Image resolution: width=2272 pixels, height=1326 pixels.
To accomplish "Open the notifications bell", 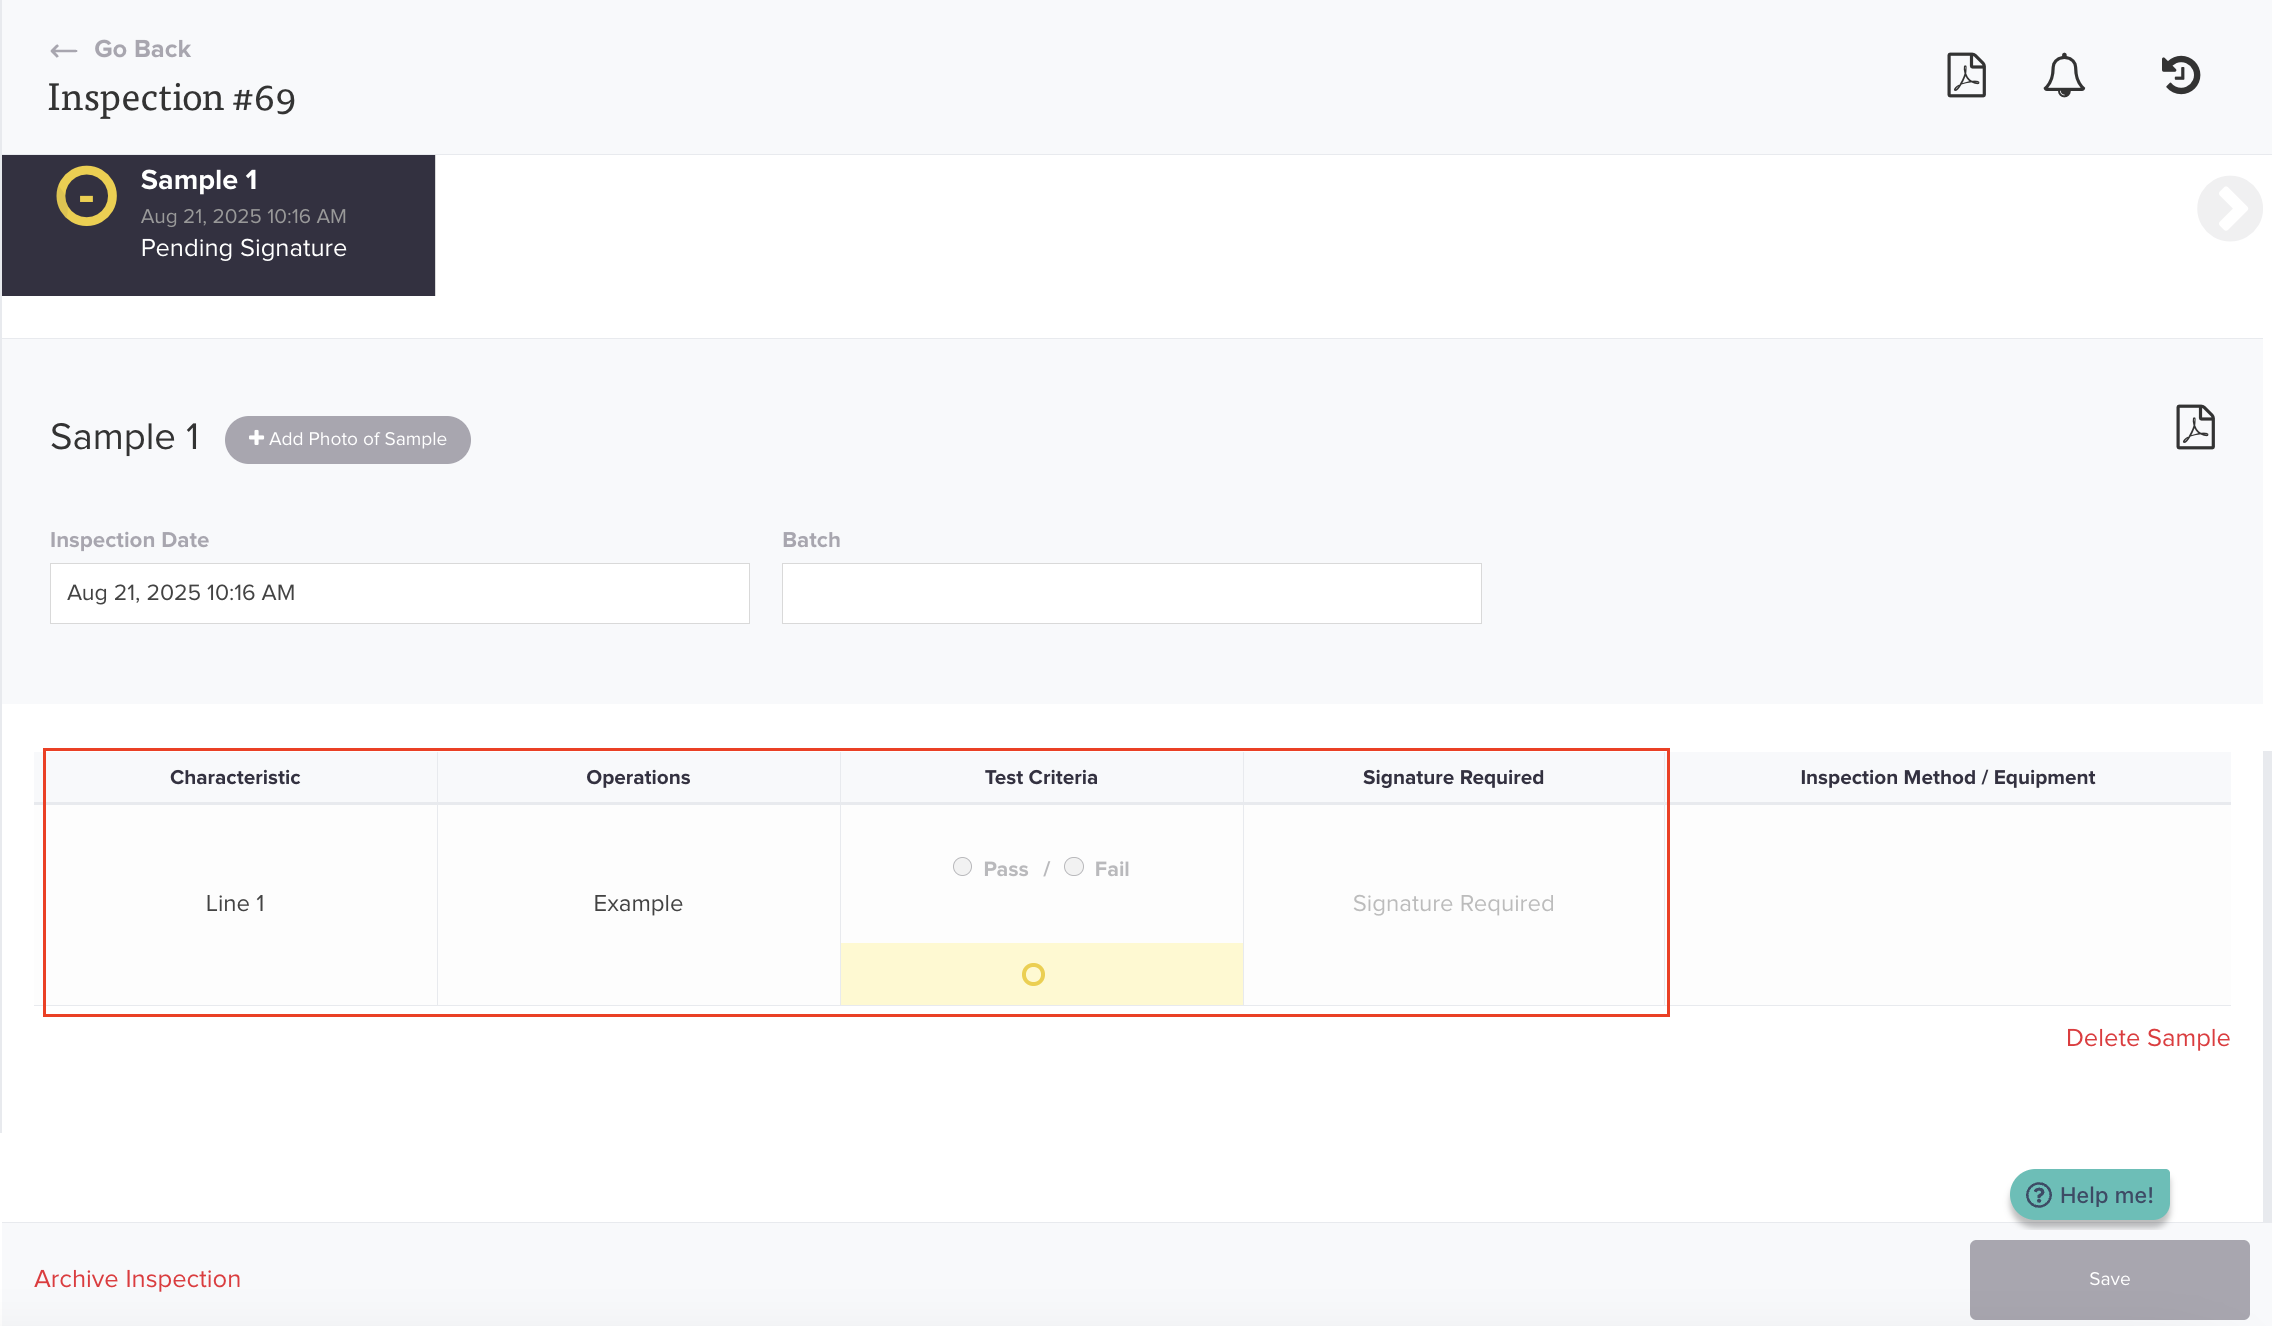I will [x=2064, y=75].
